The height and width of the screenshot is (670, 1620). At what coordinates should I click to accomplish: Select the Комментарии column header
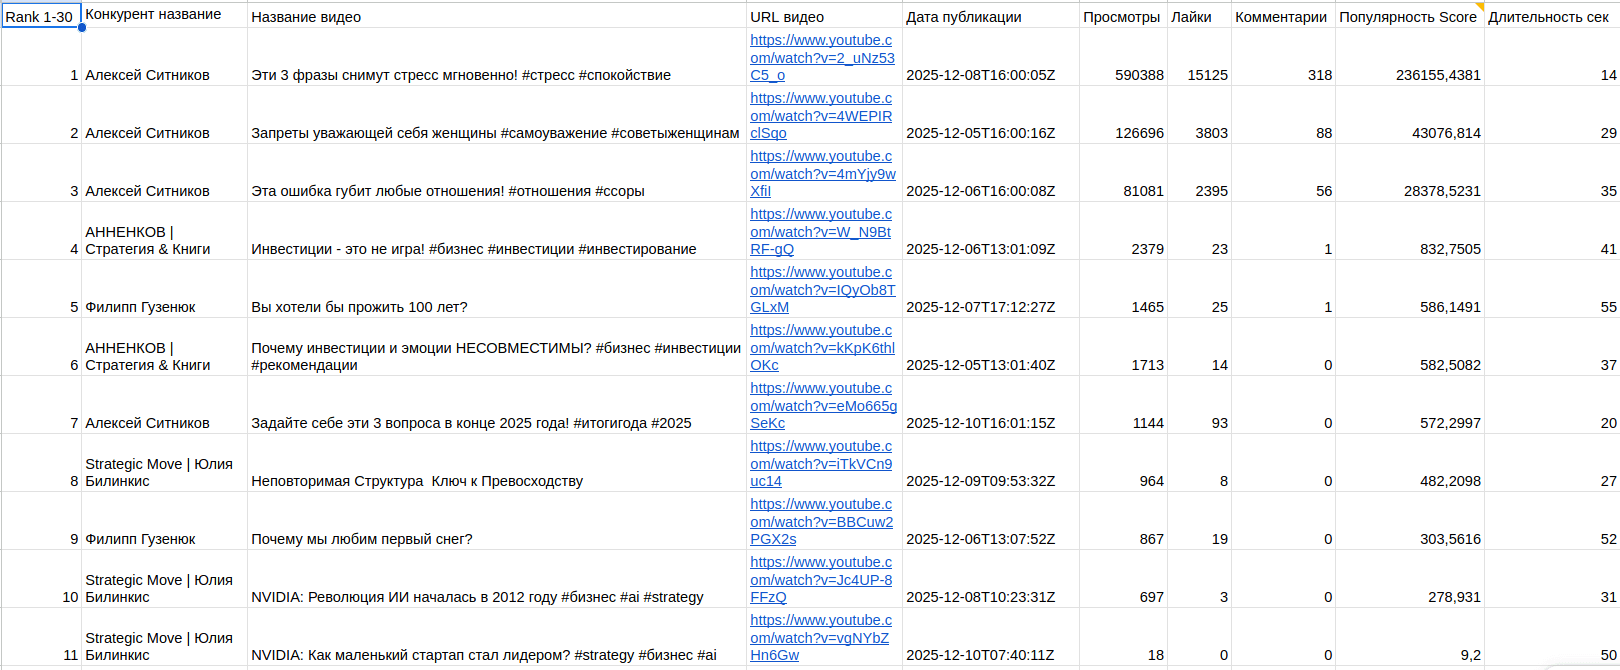click(x=1282, y=16)
